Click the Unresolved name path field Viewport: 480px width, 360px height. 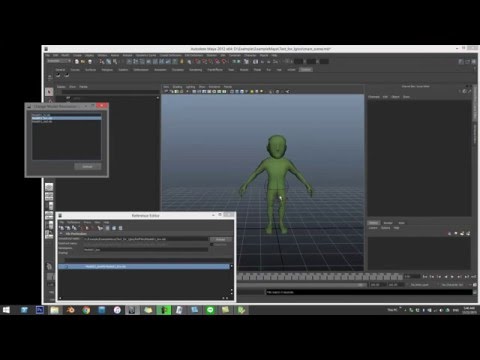[x=146, y=239]
